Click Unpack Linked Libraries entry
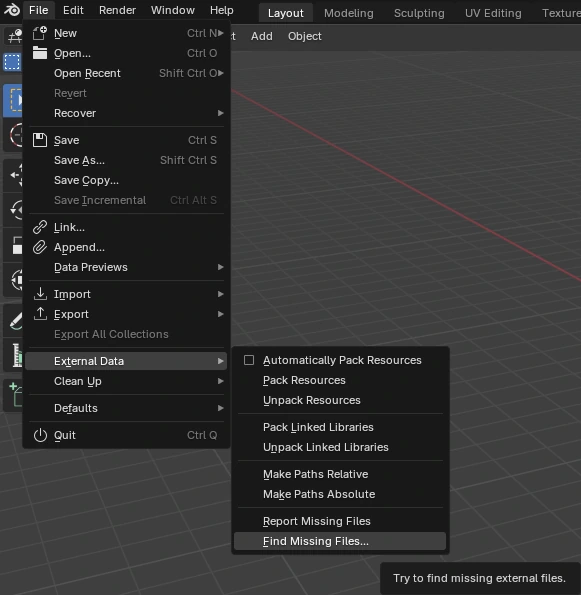Viewport: 581px width, 595px height. click(x=340, y=447)
